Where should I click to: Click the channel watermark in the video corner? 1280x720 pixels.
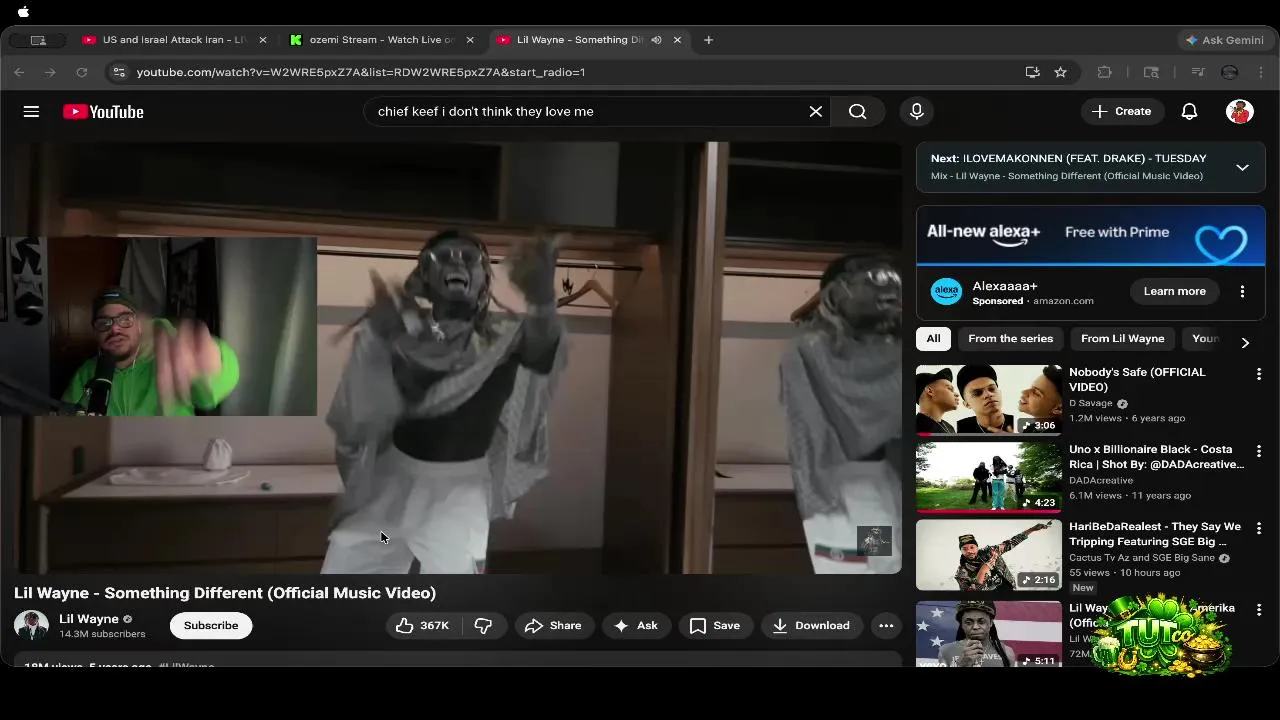click(874, 541)
